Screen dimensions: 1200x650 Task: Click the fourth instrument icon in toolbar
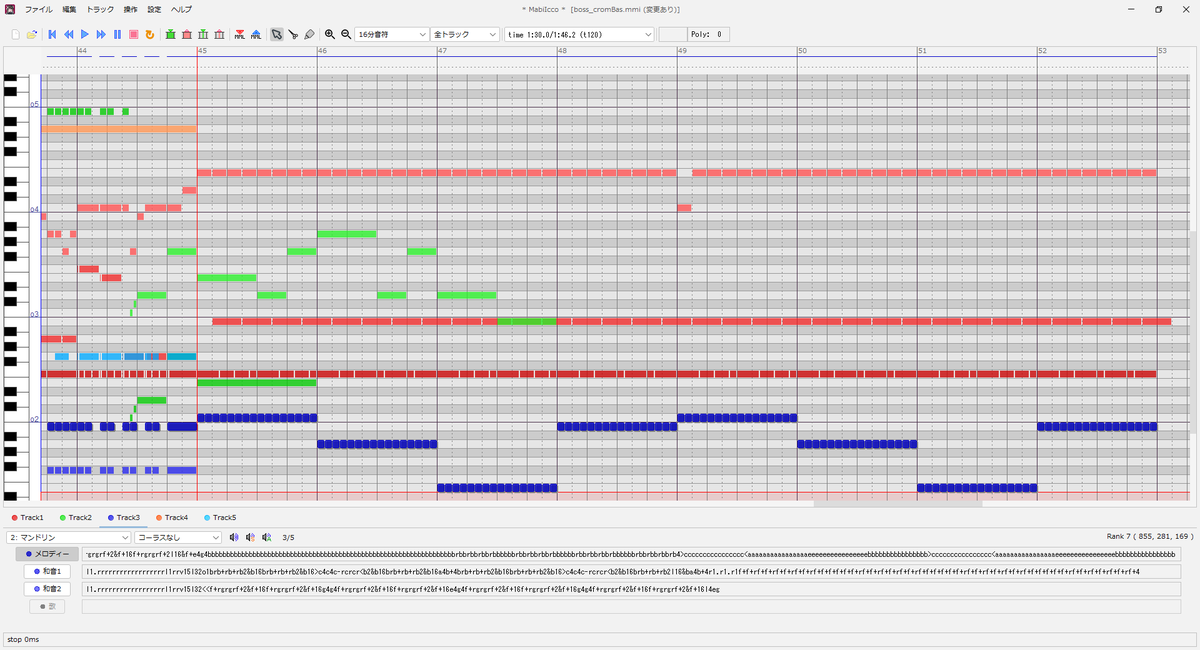click(x=220, y=34)
